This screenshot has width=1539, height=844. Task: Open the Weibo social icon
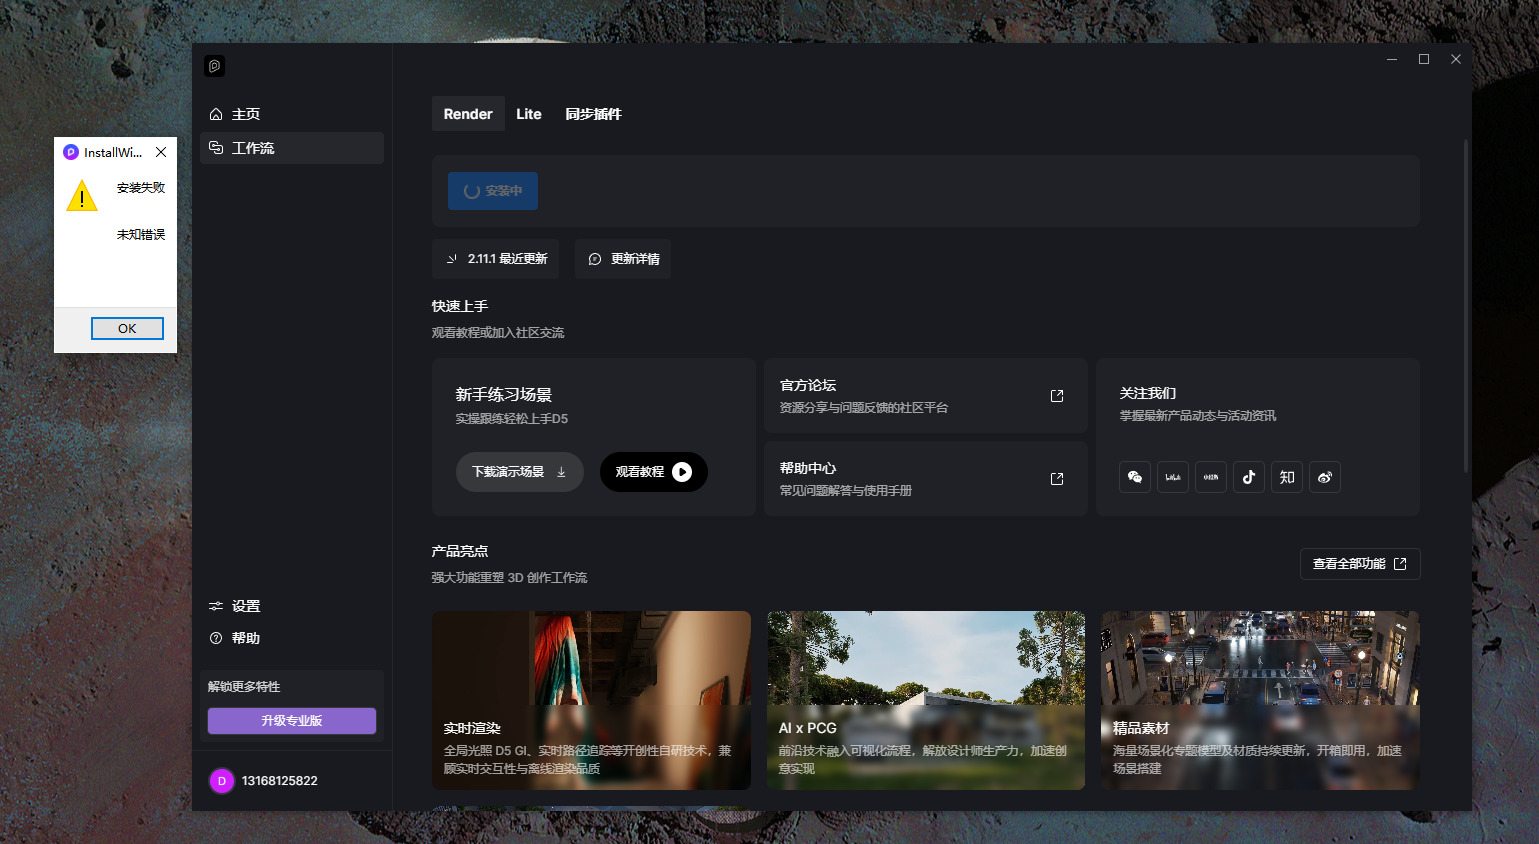tap(1325, 477)
